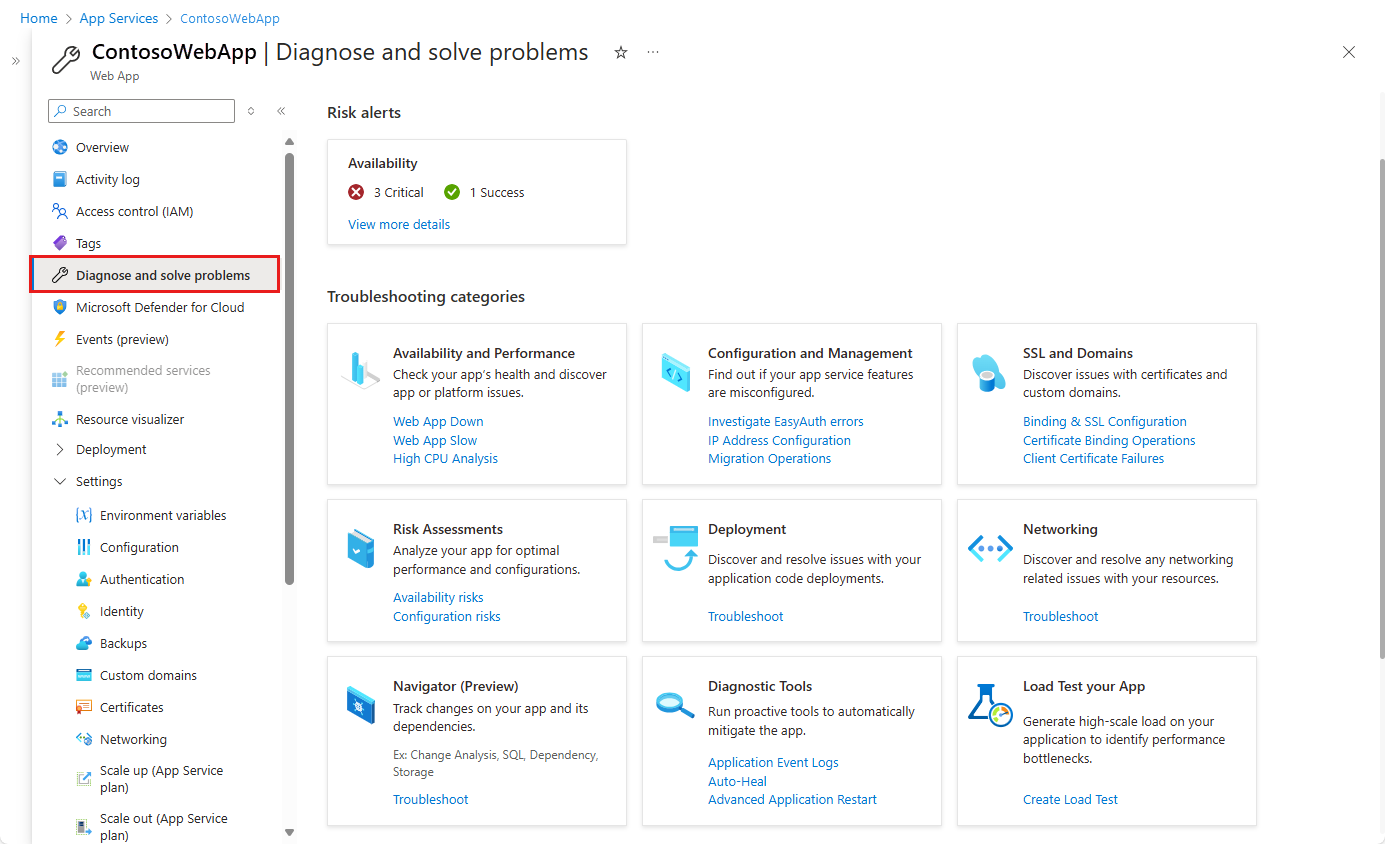Click the Microsoft Defender for Cloud shield icon
This screenshot has width=1385, height=844.
point(60,307)
